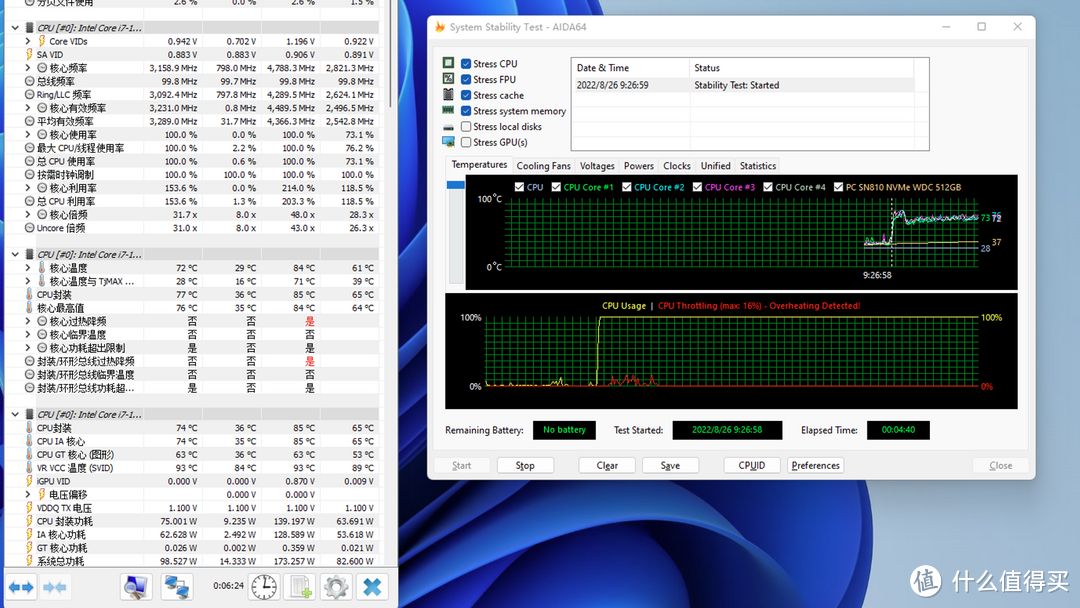The width and height of the screenshot is (1080, 608).
Task: Switch to the Clocks tab
Action: click(676, 166)
